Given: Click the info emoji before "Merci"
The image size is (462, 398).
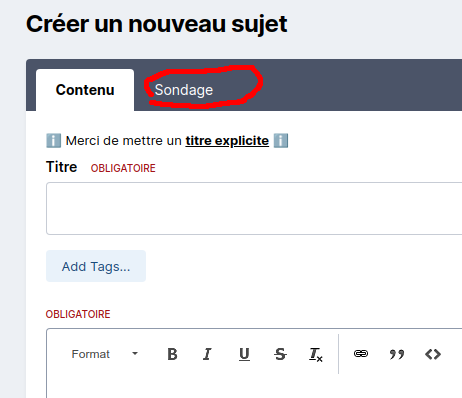Looking at the screenshot, I should tap(53, 141).
